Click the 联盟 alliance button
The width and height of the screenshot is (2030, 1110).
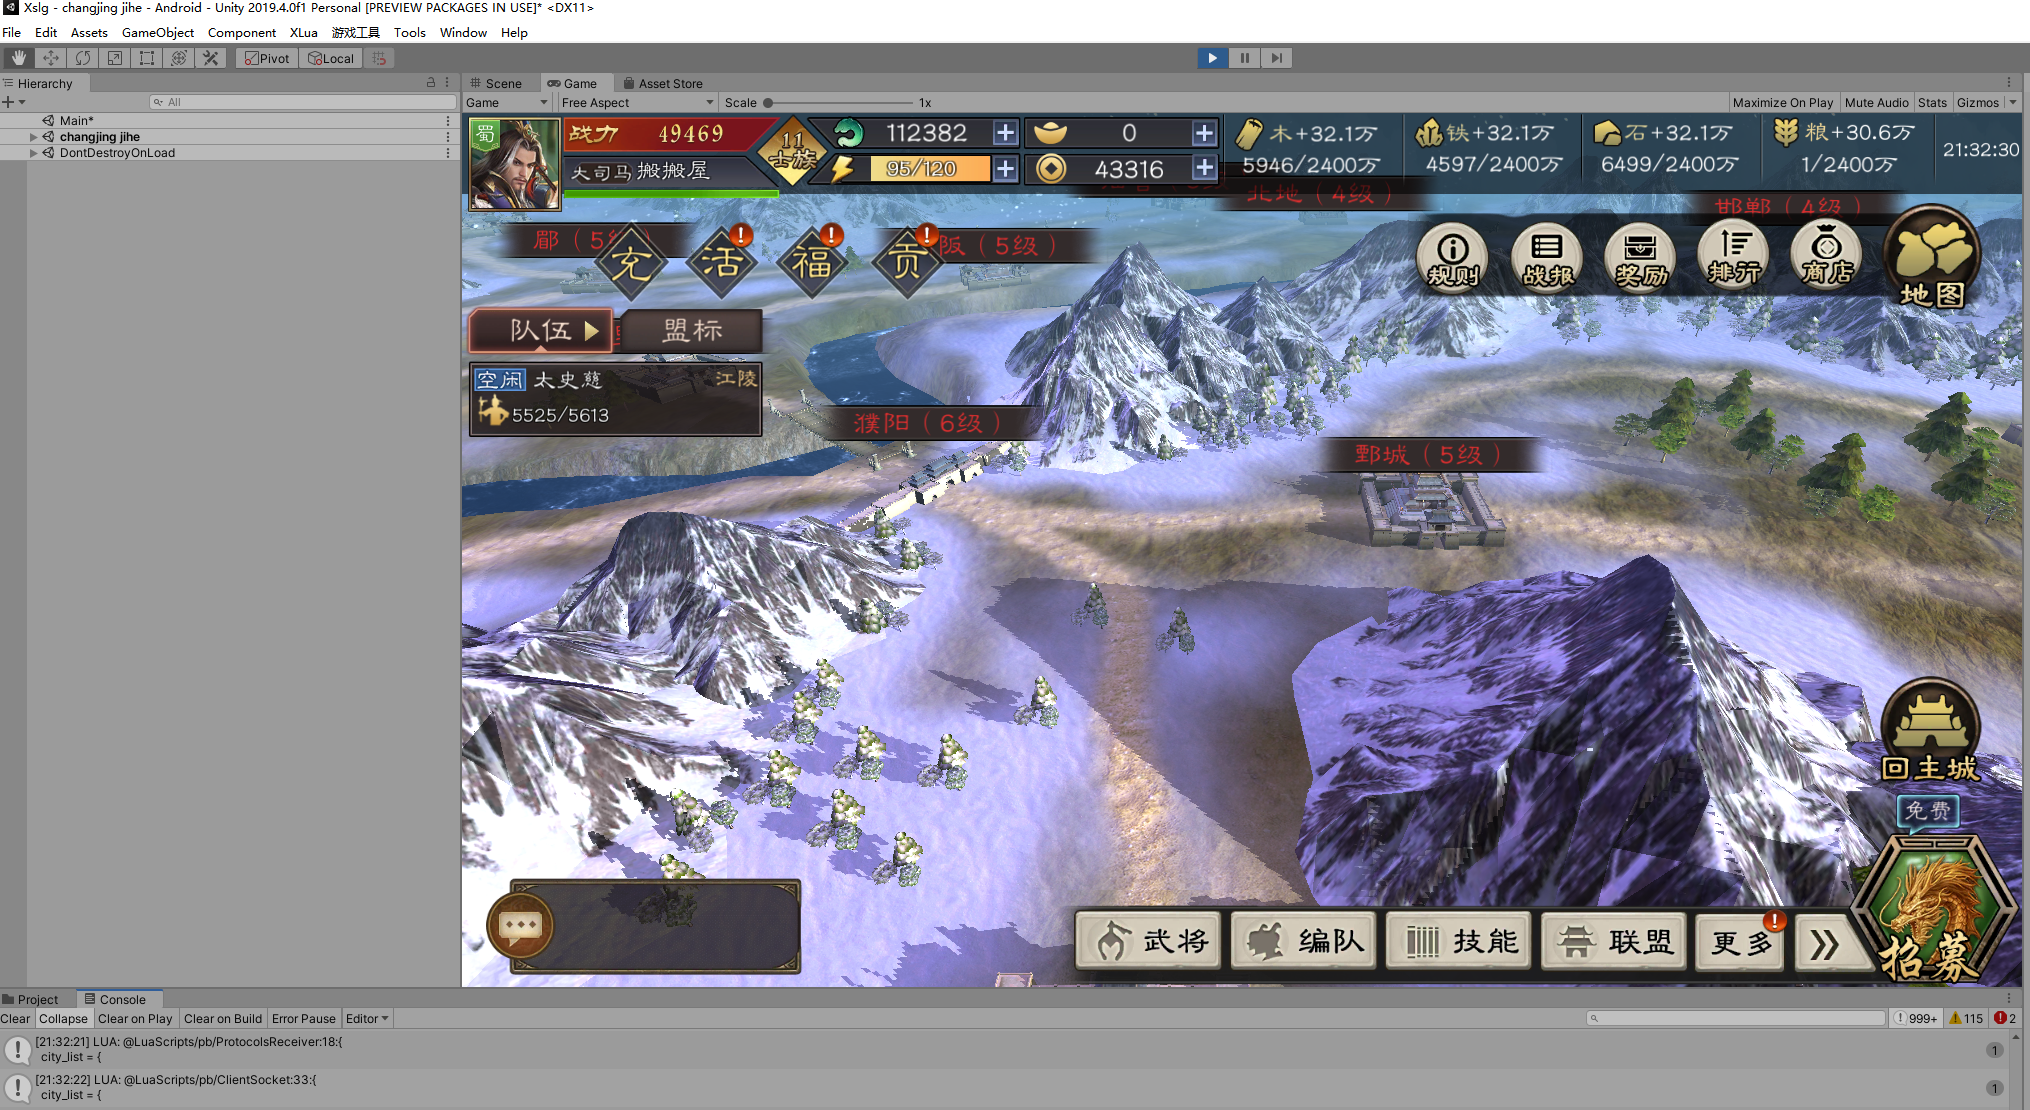pos(1614,941)
